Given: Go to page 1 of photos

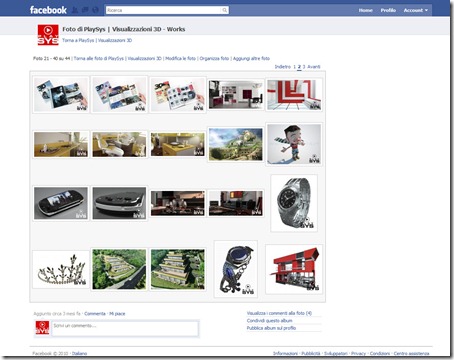Looking at the screenshot, I should pyautogui.click(x=294, y=67).
